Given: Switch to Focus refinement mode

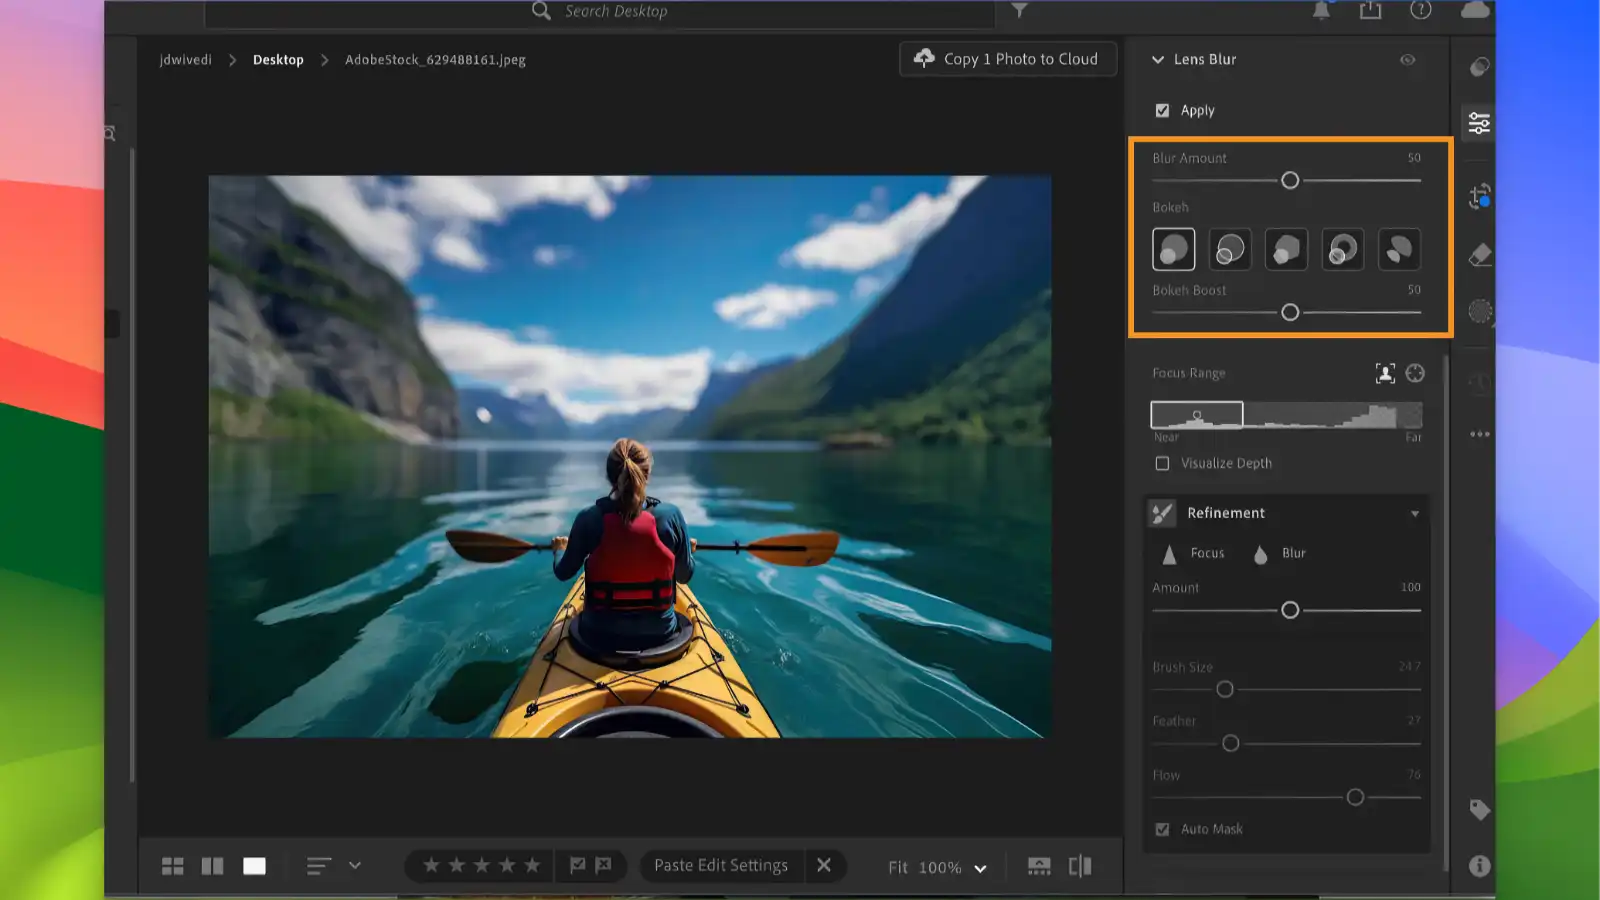Looking at the screenshot, I should [x=1194, y=553].
